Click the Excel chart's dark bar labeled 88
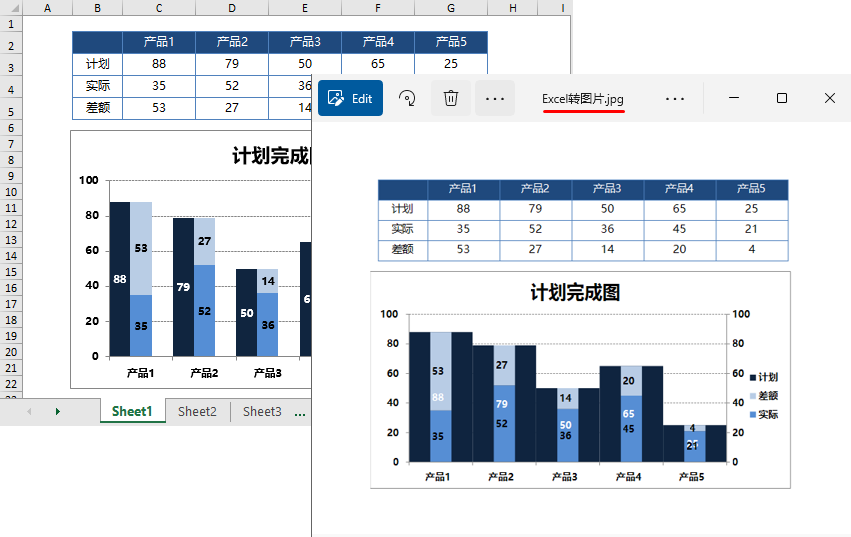Screen dimensions: 851x537 [x=120, y=279]
